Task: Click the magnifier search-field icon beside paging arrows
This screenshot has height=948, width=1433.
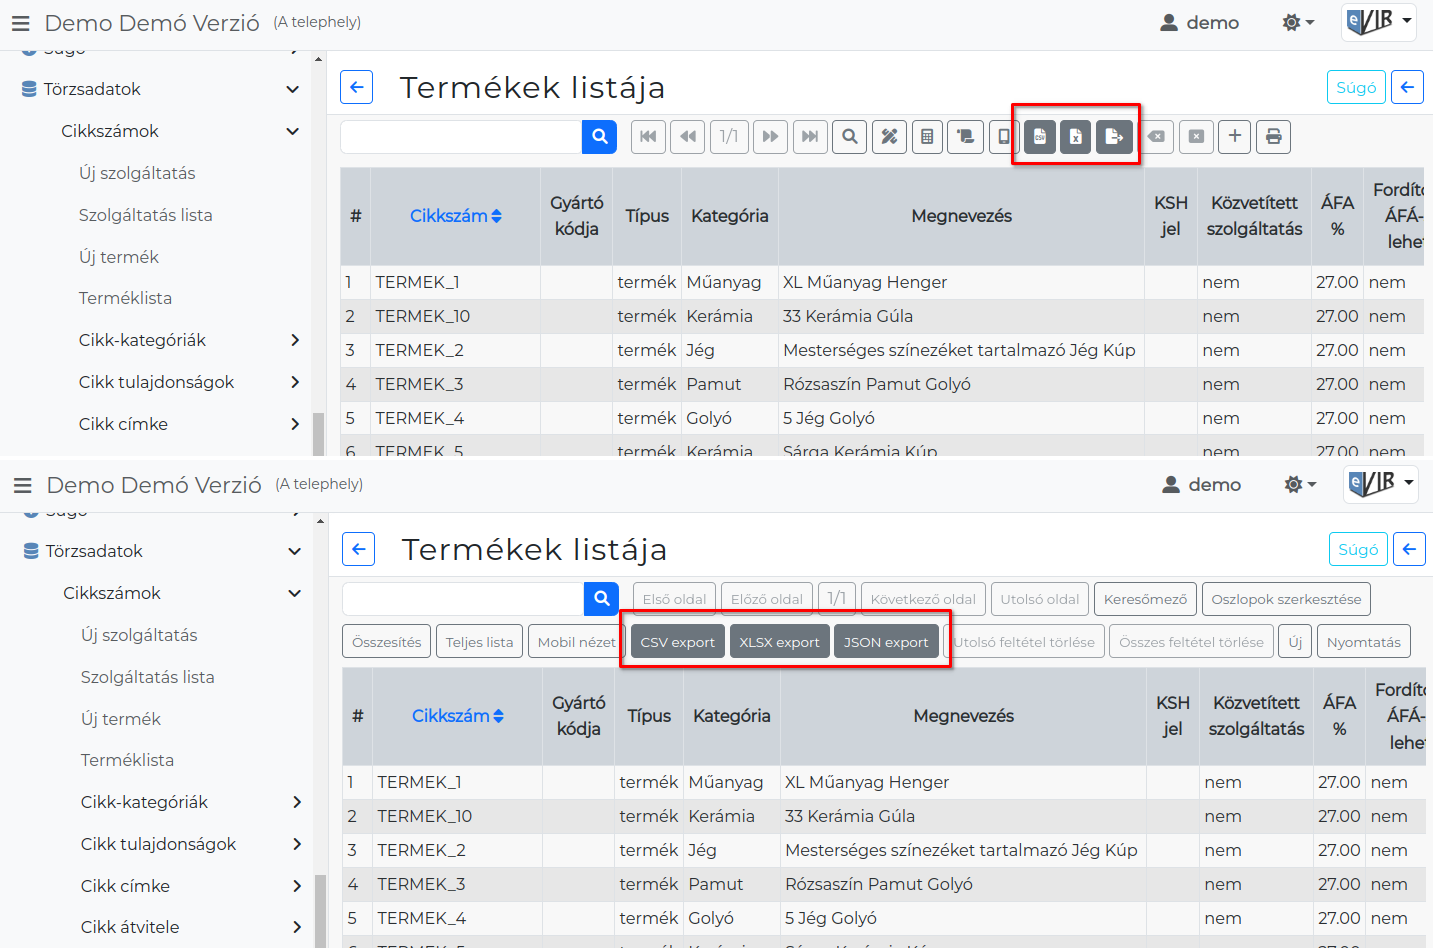Action: click(x=850, y=137)
